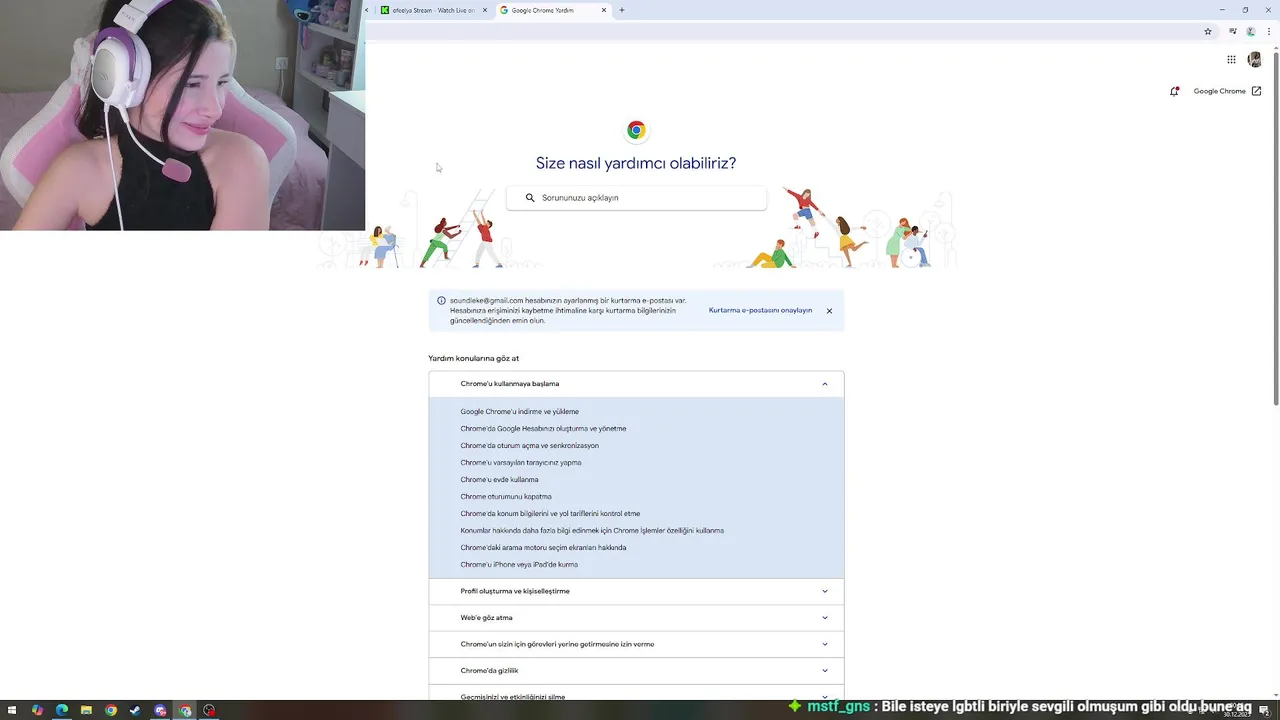Switch to the ofeelya Stream tab
This screenshot has width=1280, height=720.
[x=434, y=10]
